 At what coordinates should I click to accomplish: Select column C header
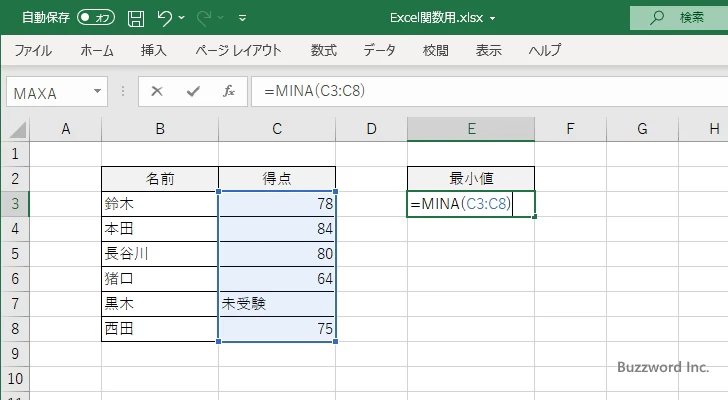click(x=277, y=129)
